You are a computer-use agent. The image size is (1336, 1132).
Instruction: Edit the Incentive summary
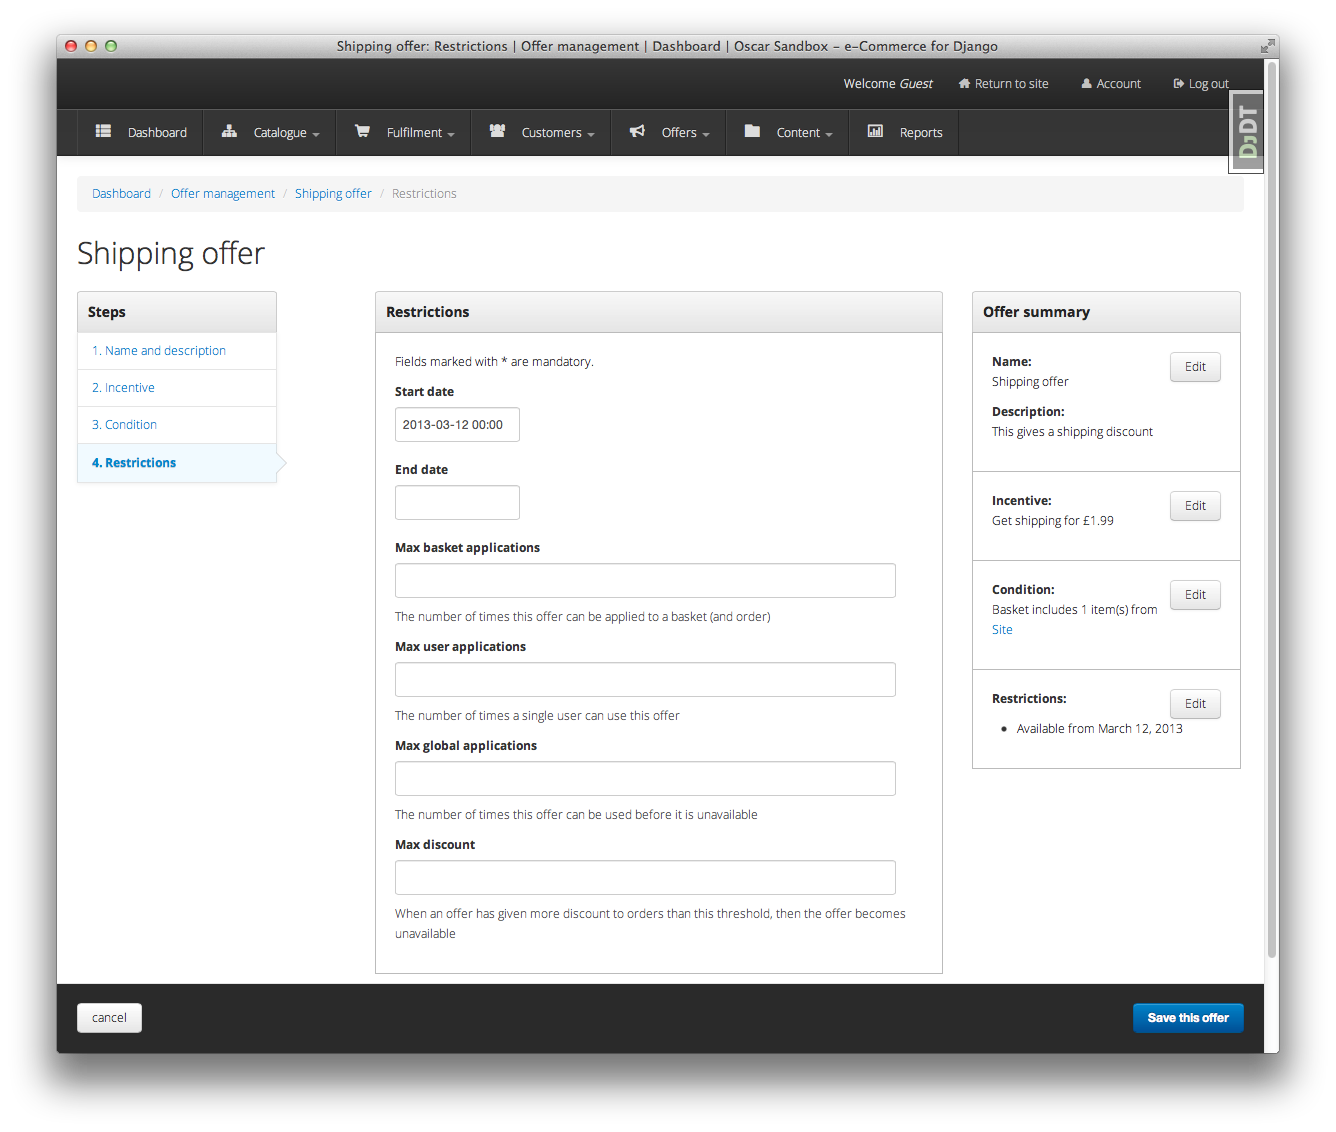coord(1195,506)
